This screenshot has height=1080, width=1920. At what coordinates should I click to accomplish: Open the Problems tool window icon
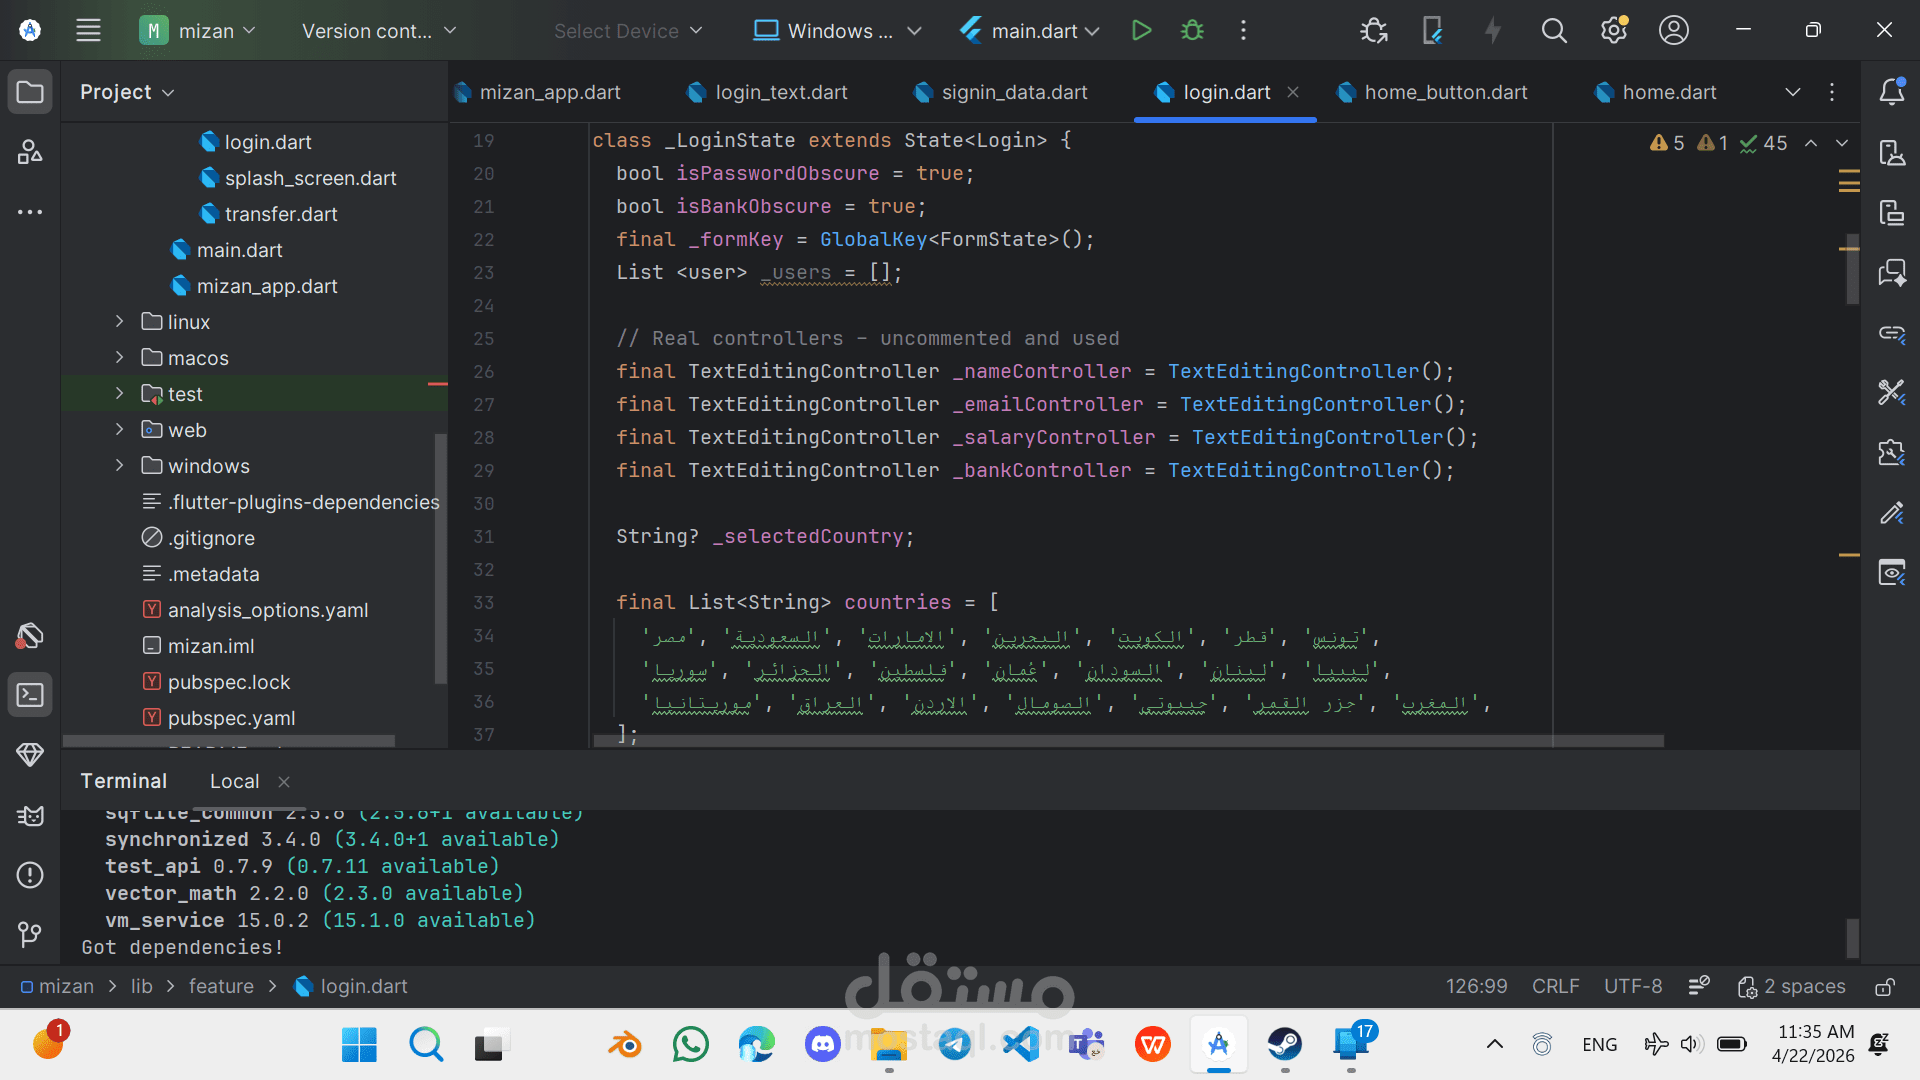coord(30,875)
